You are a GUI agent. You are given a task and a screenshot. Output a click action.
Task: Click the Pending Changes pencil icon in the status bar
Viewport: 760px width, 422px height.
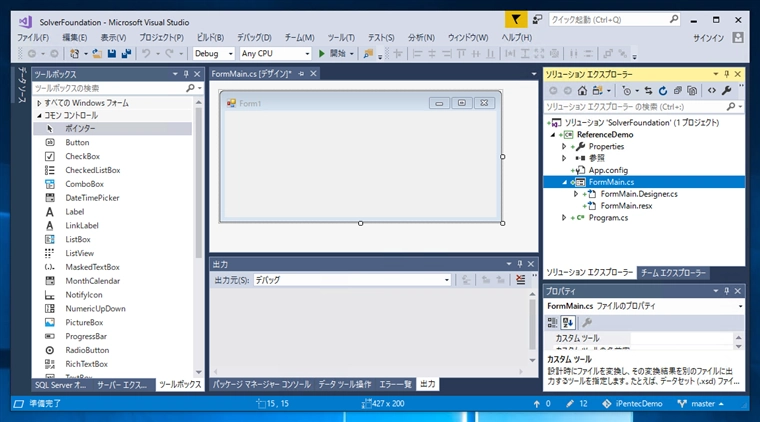(570, 404)
